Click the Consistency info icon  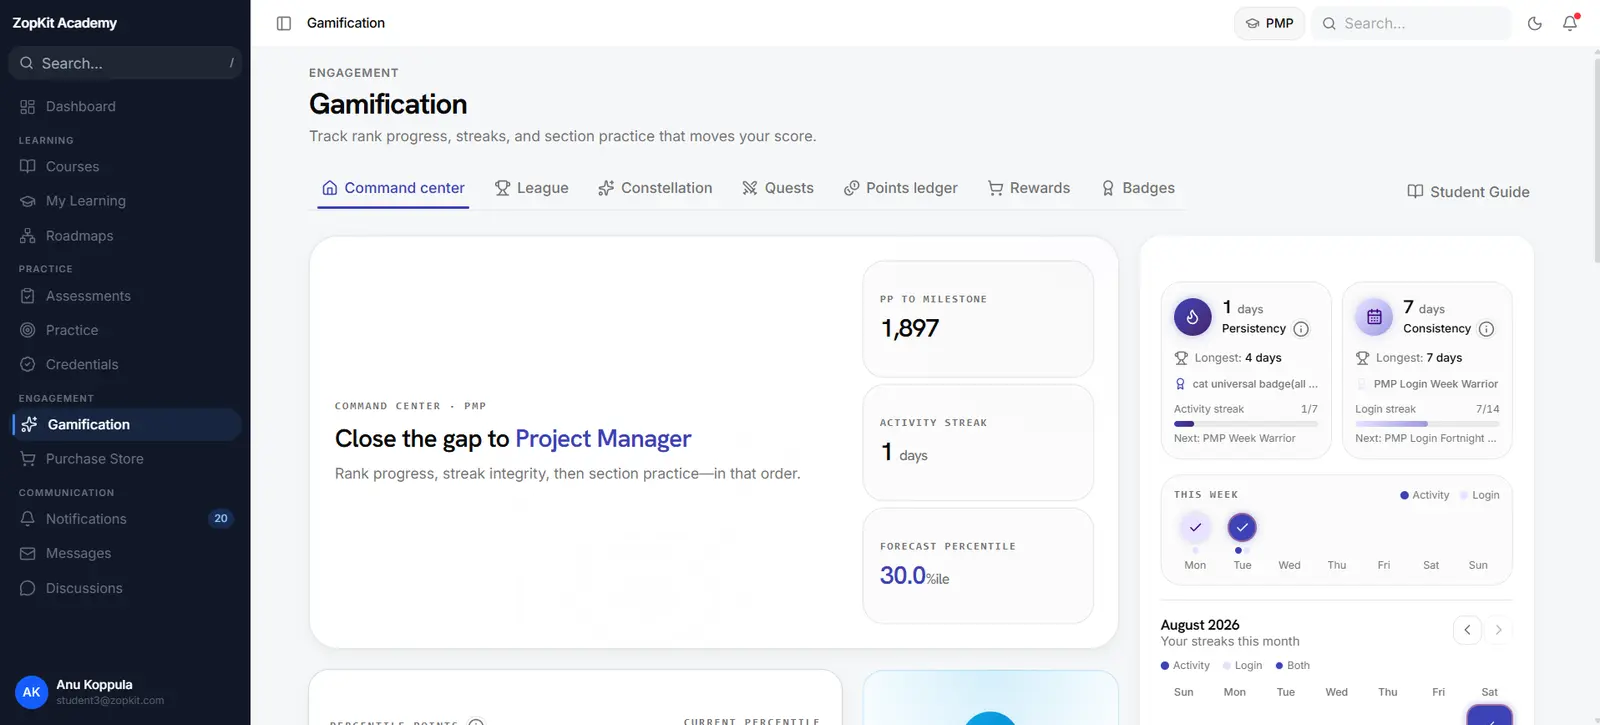pos(1486,329)
